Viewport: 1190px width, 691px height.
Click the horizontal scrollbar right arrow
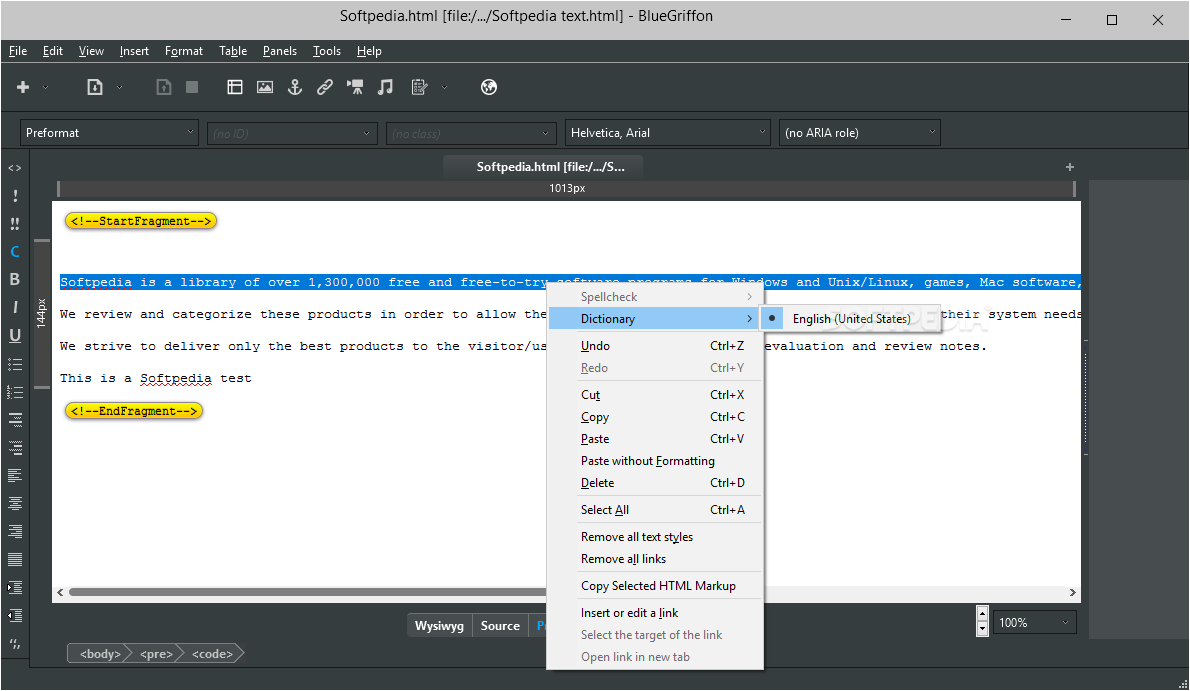click(1072, 592)
